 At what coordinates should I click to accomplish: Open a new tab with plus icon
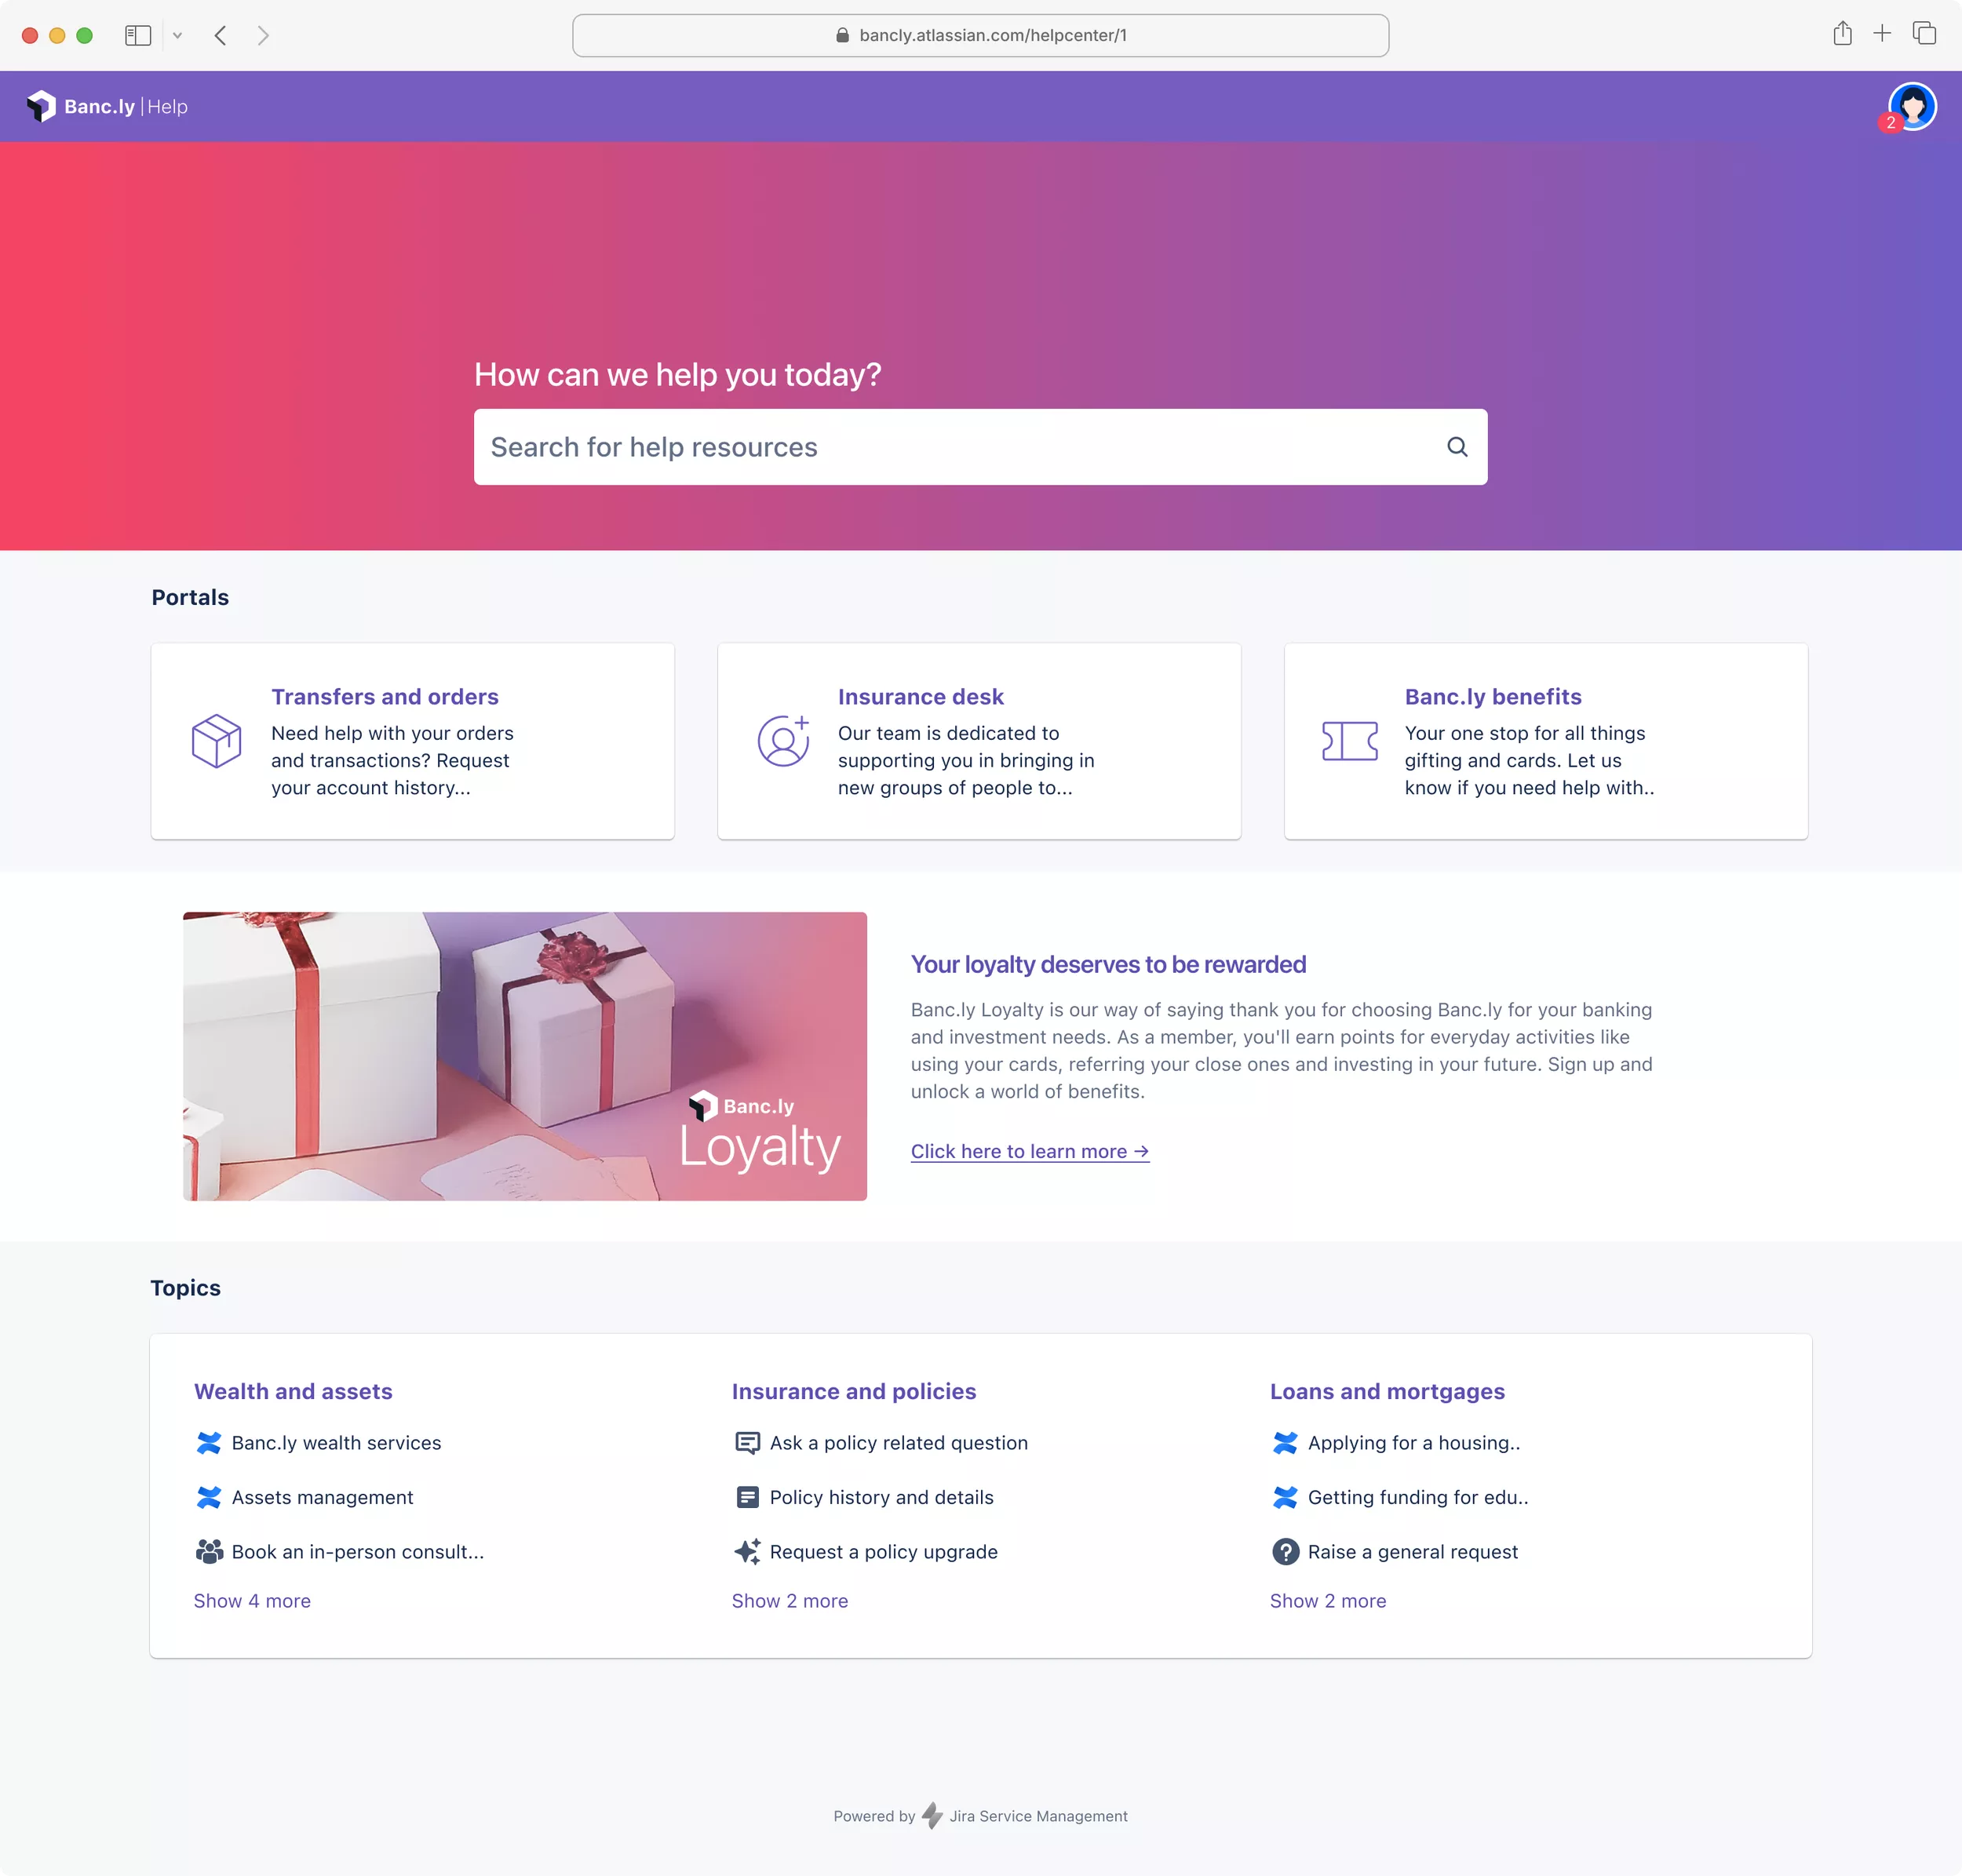click(1882, 33)
